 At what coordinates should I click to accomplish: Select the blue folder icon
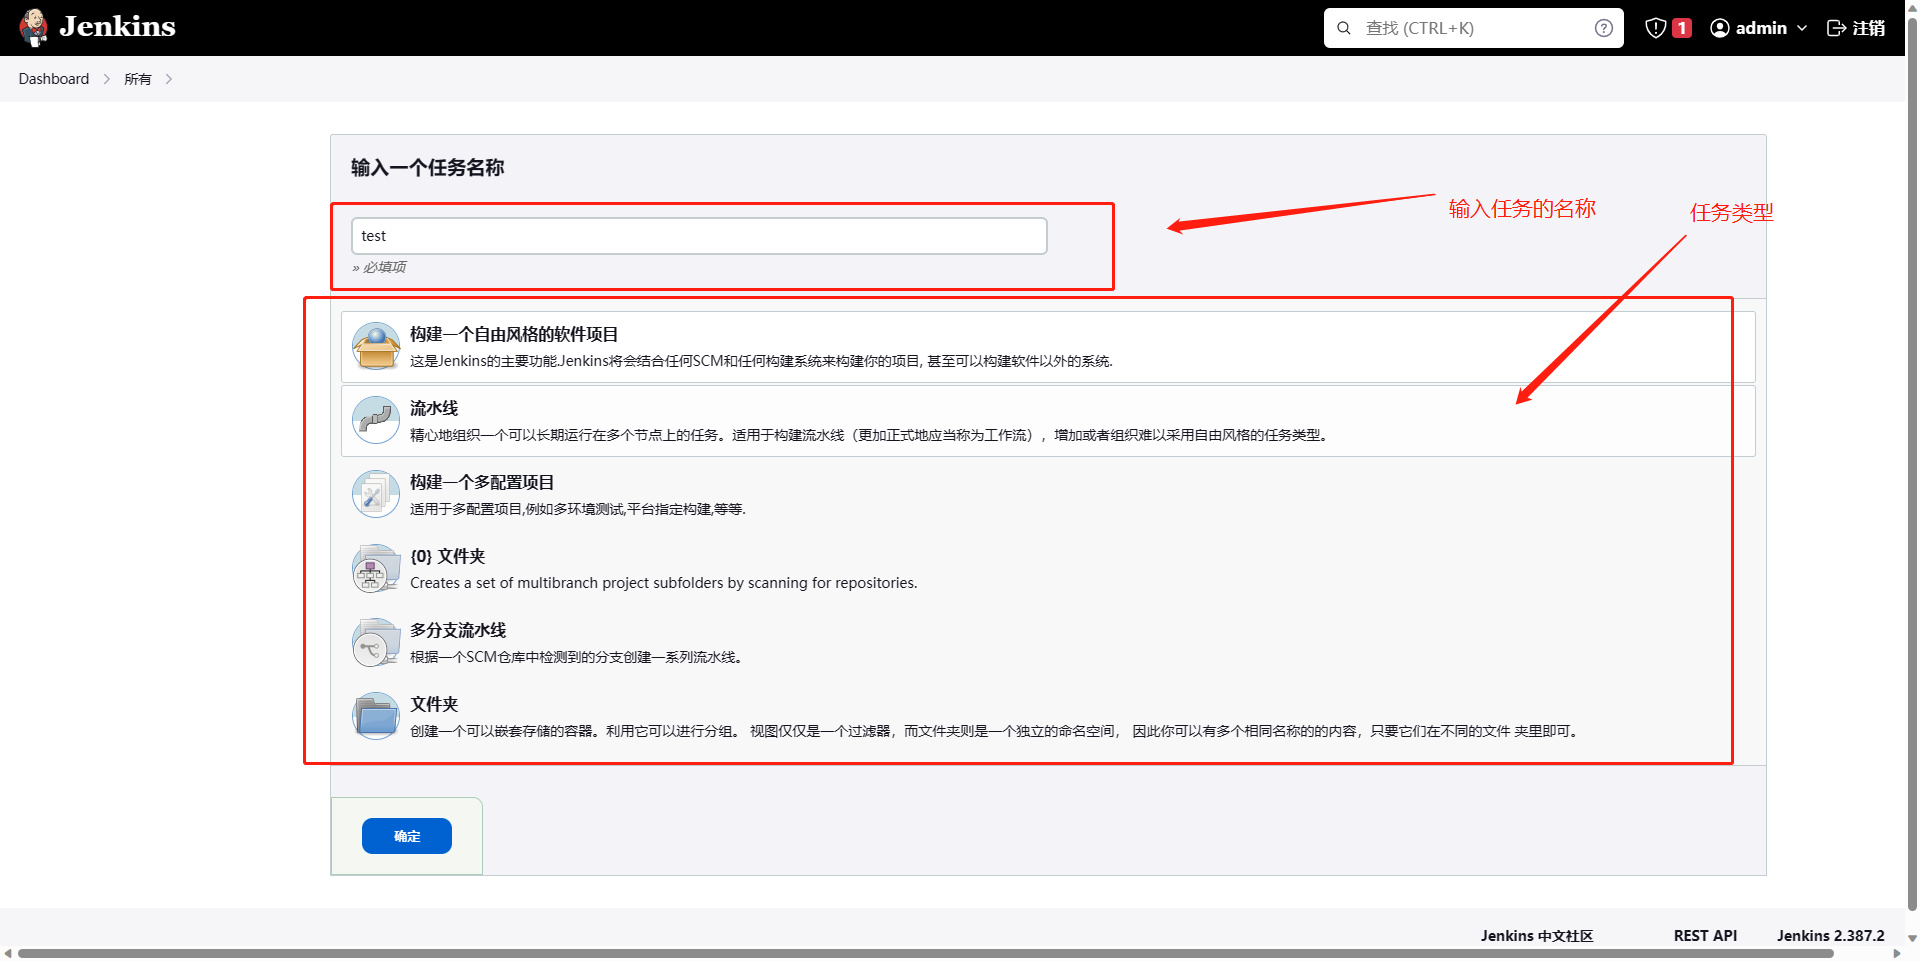(376, 716)
